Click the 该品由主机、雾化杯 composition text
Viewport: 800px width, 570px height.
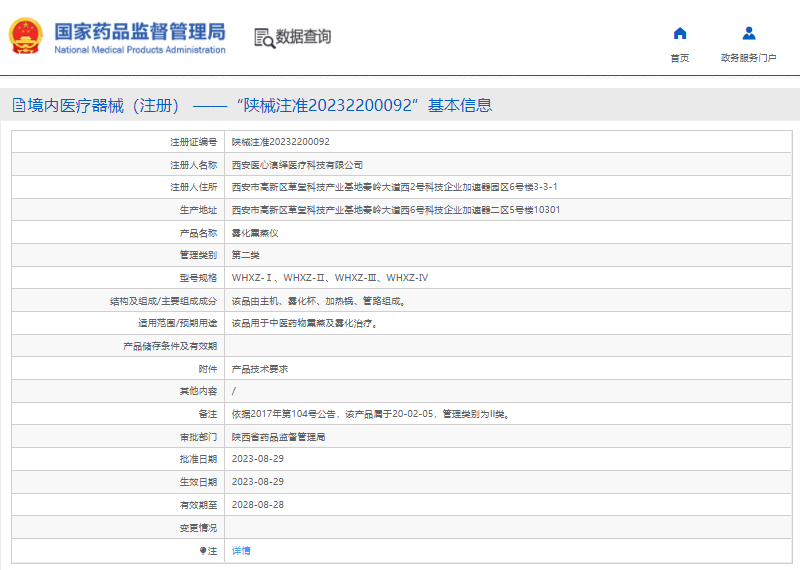319,302
